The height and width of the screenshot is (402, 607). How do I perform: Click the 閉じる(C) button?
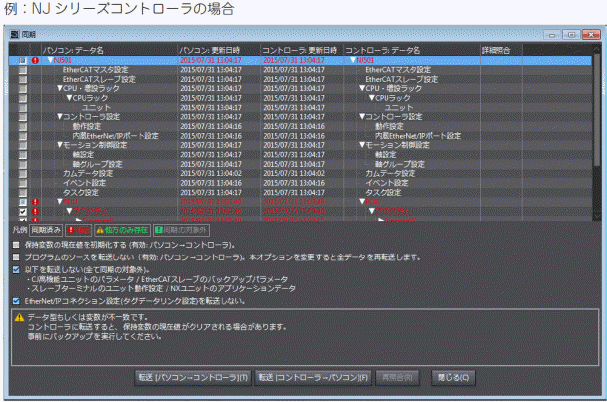pos(453,378)
